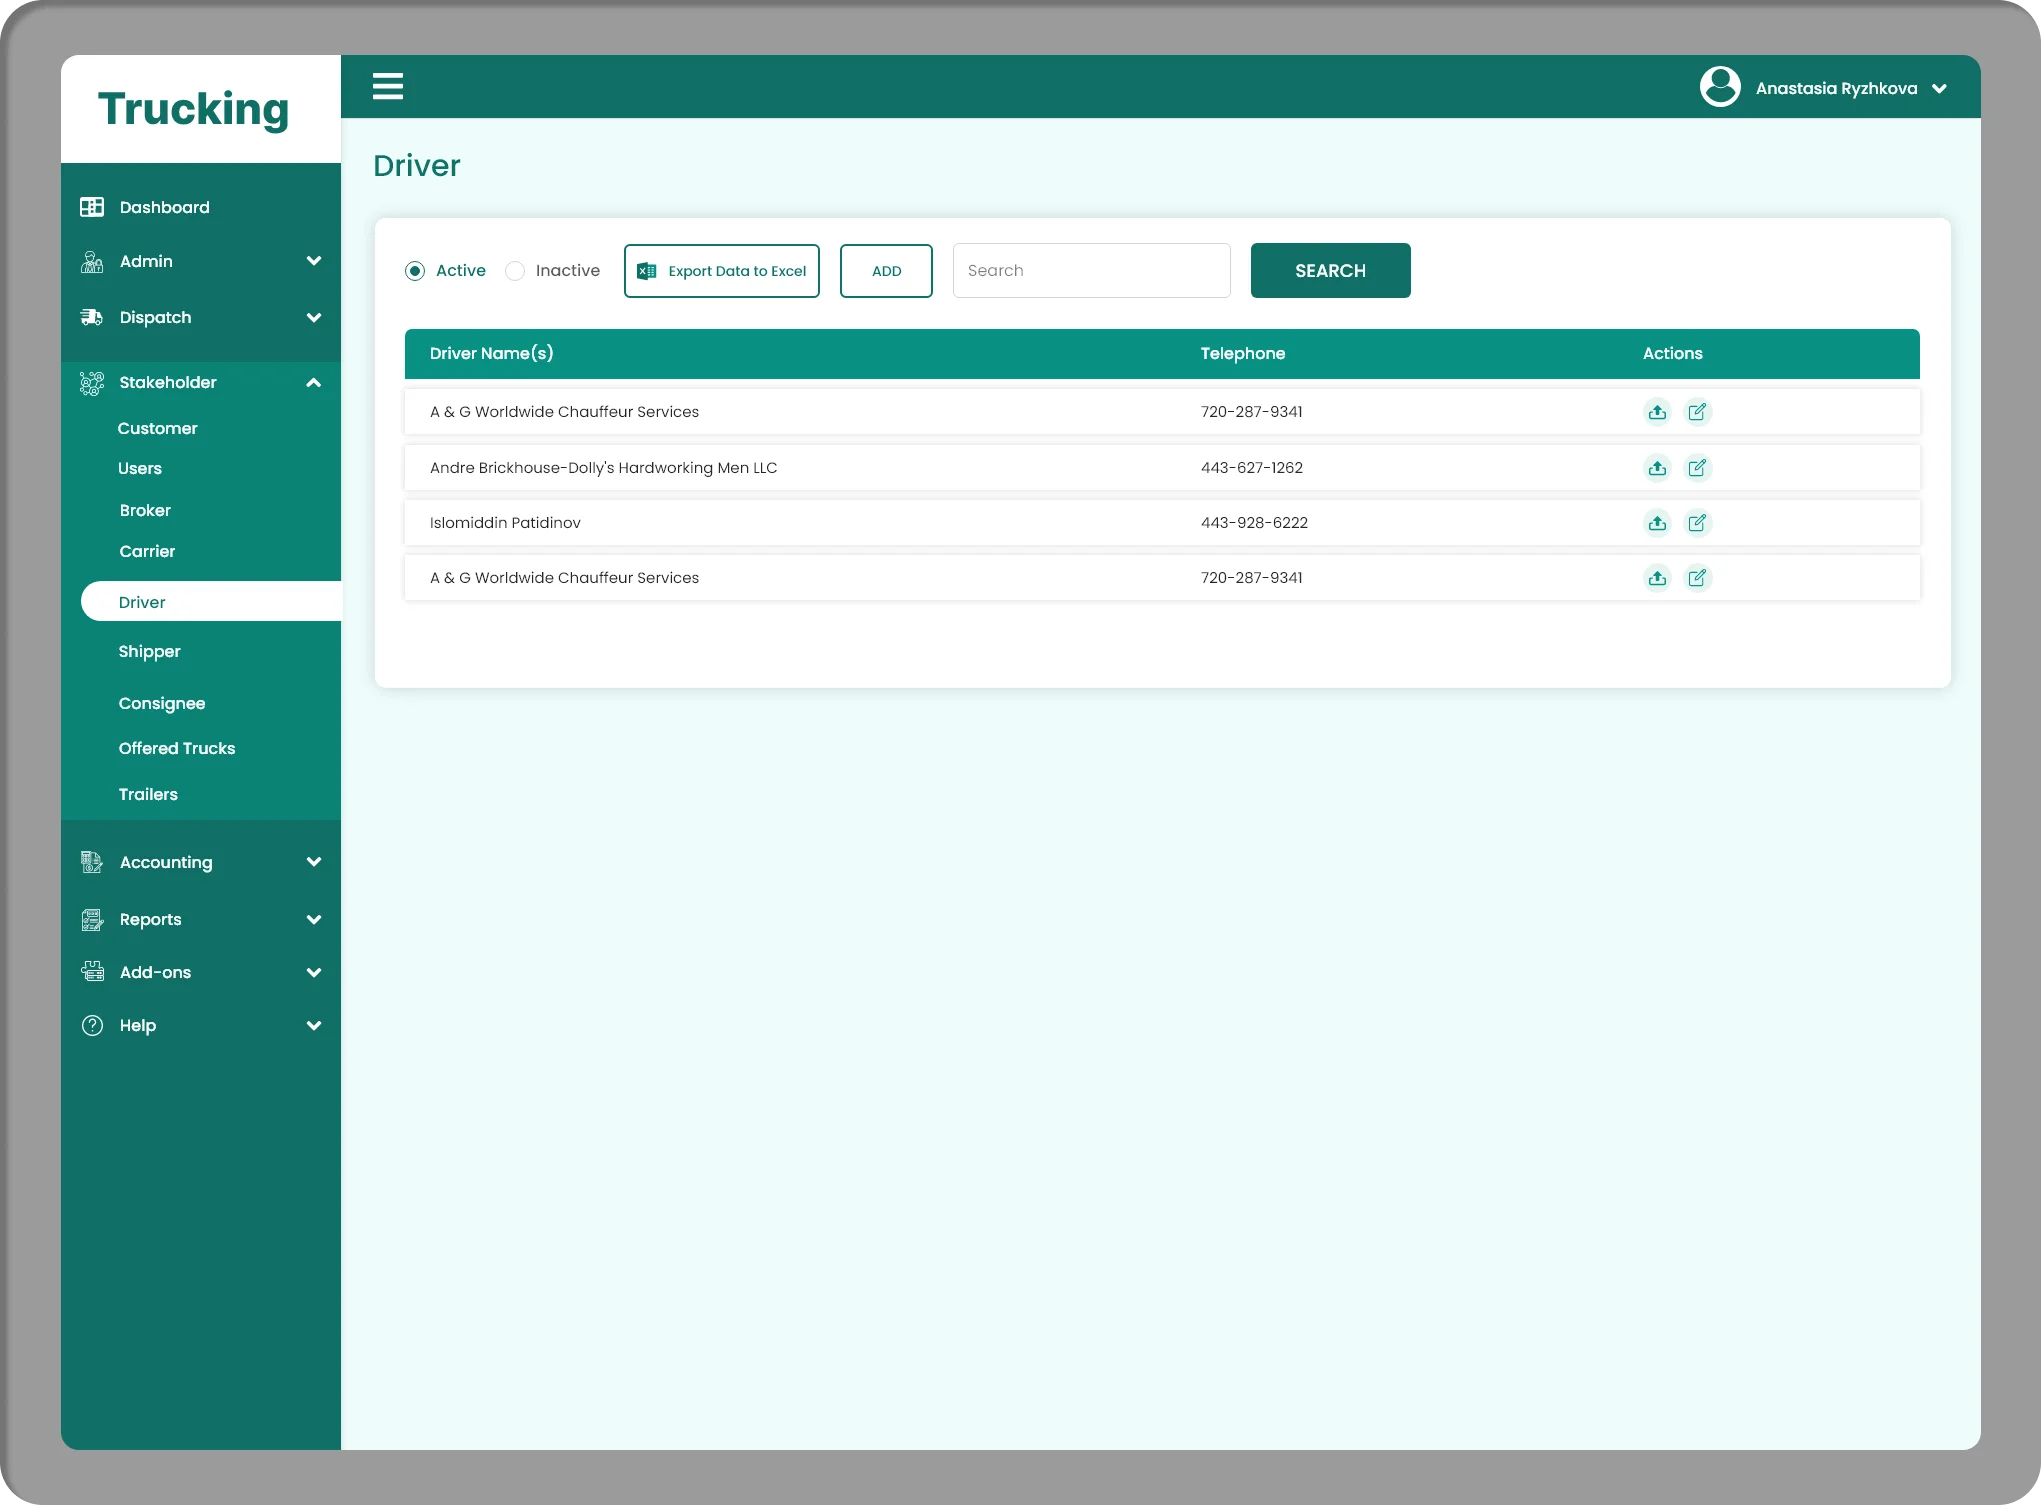Click Islomiddin Patidinov driver name
The width and height of the screenshot is (2041, 1505).
pos(505,523)
